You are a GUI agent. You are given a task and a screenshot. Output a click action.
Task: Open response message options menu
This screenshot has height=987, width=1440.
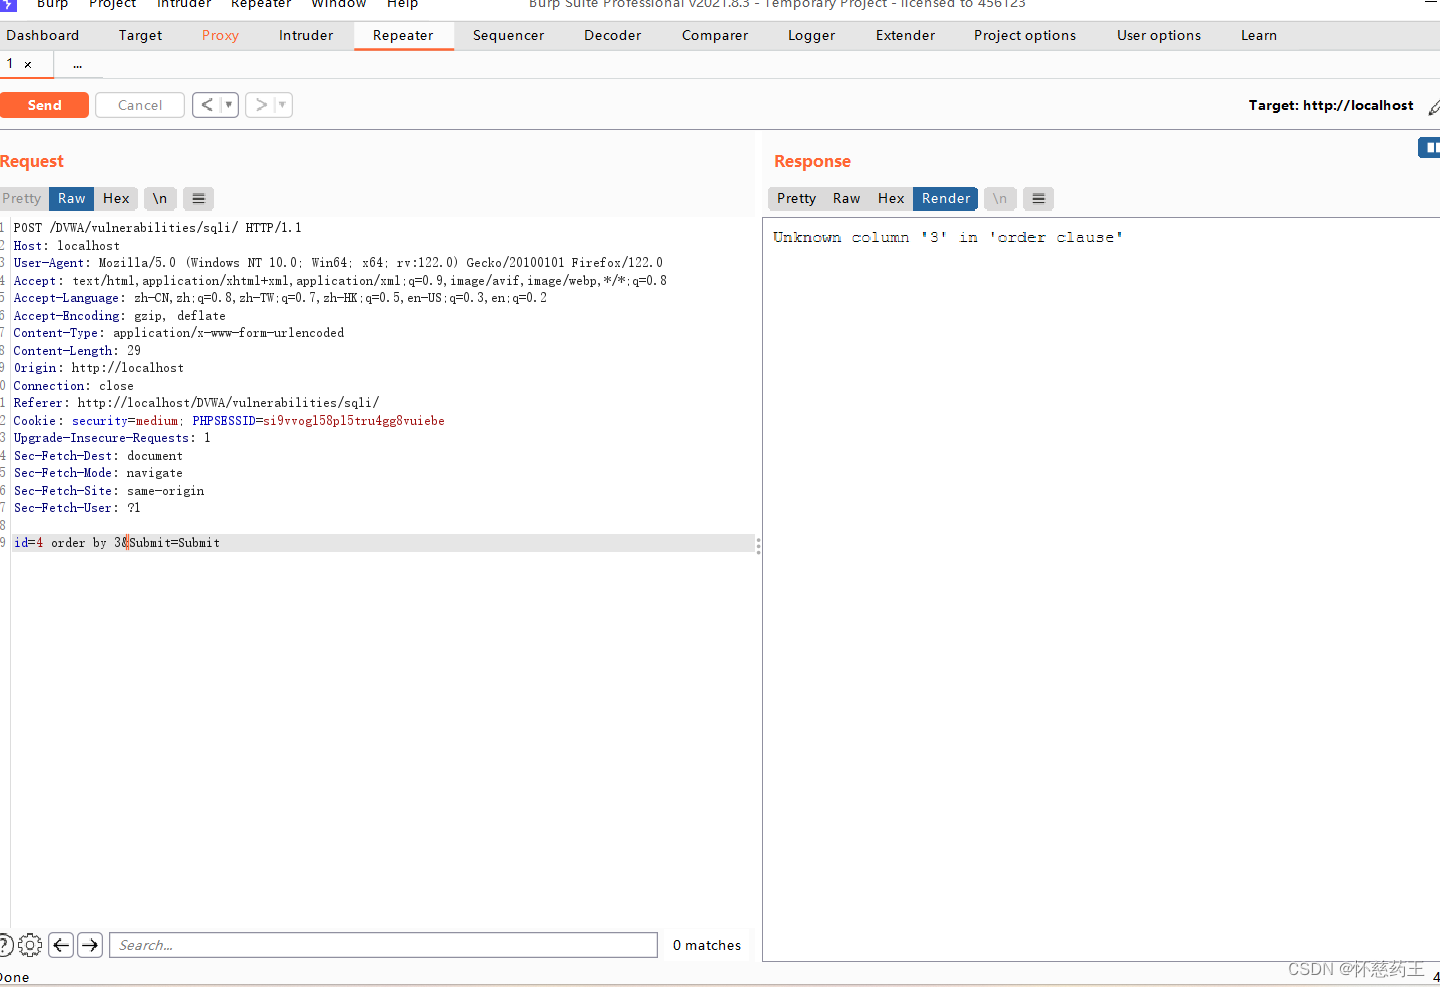tap(1038, 198)
